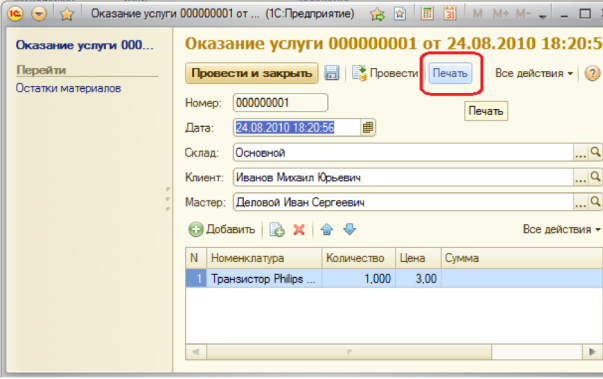Click the Цена column header

pos(418,258)
